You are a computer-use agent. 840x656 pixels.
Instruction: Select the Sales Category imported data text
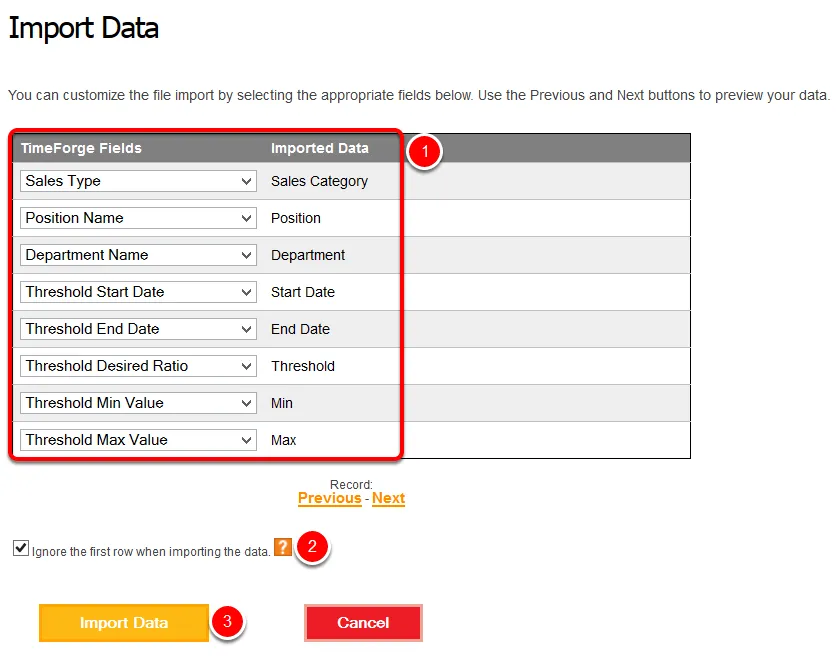[319, 182]
